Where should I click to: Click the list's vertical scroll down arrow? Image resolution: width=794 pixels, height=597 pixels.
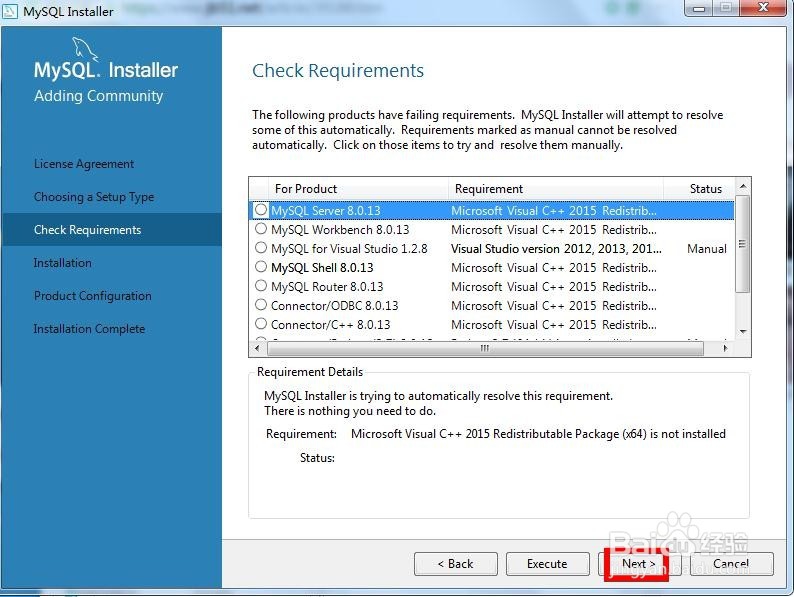tap(743, 332)
